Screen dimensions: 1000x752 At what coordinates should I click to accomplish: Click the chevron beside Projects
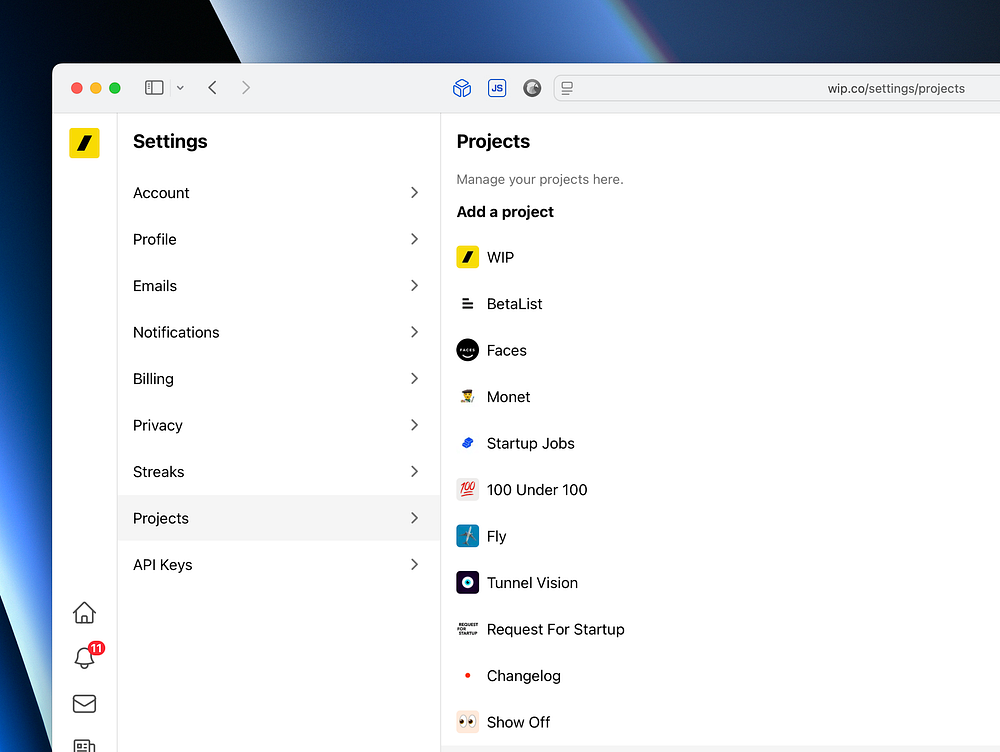(415, 518)
